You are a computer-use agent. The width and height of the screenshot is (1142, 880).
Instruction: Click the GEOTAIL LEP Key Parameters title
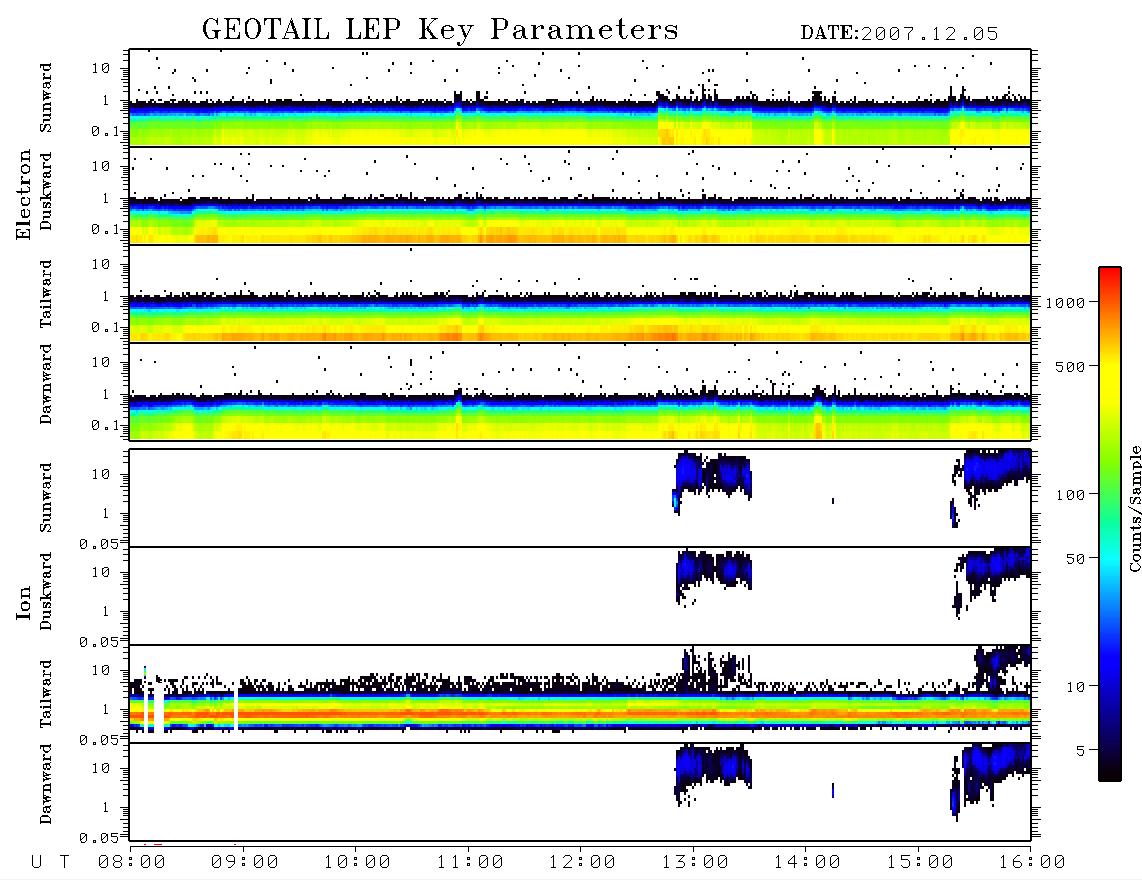pyautogui.click(x=440, y=30)
